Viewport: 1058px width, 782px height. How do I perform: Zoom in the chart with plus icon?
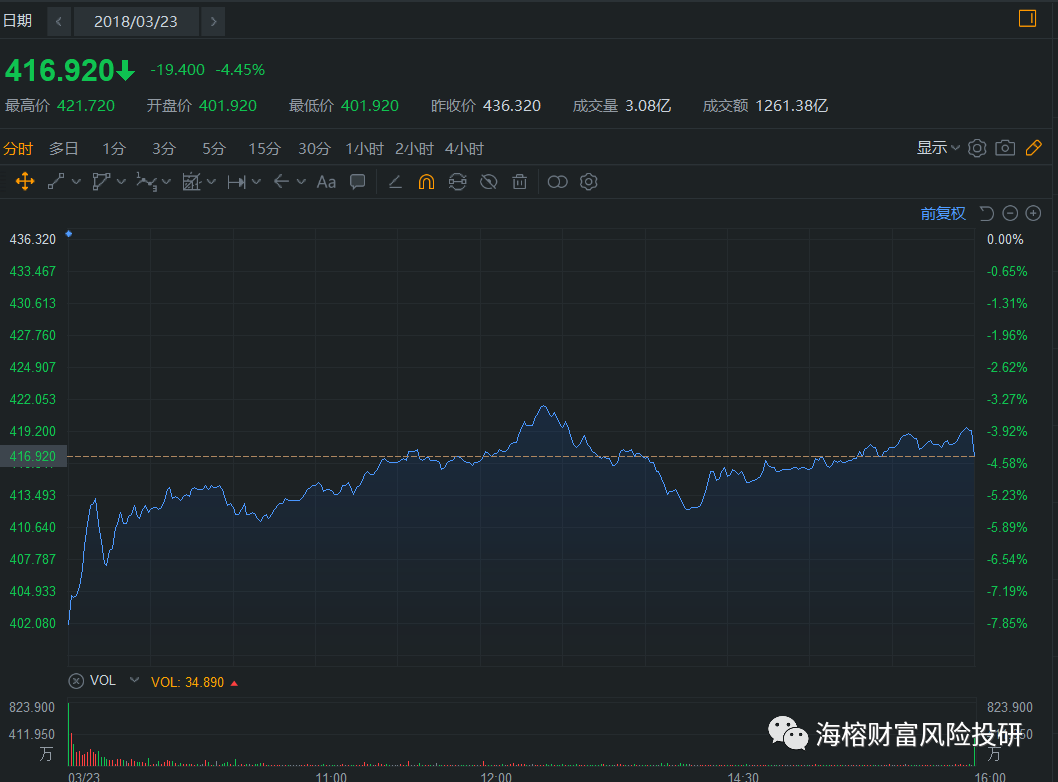[x=1033, y=213]
